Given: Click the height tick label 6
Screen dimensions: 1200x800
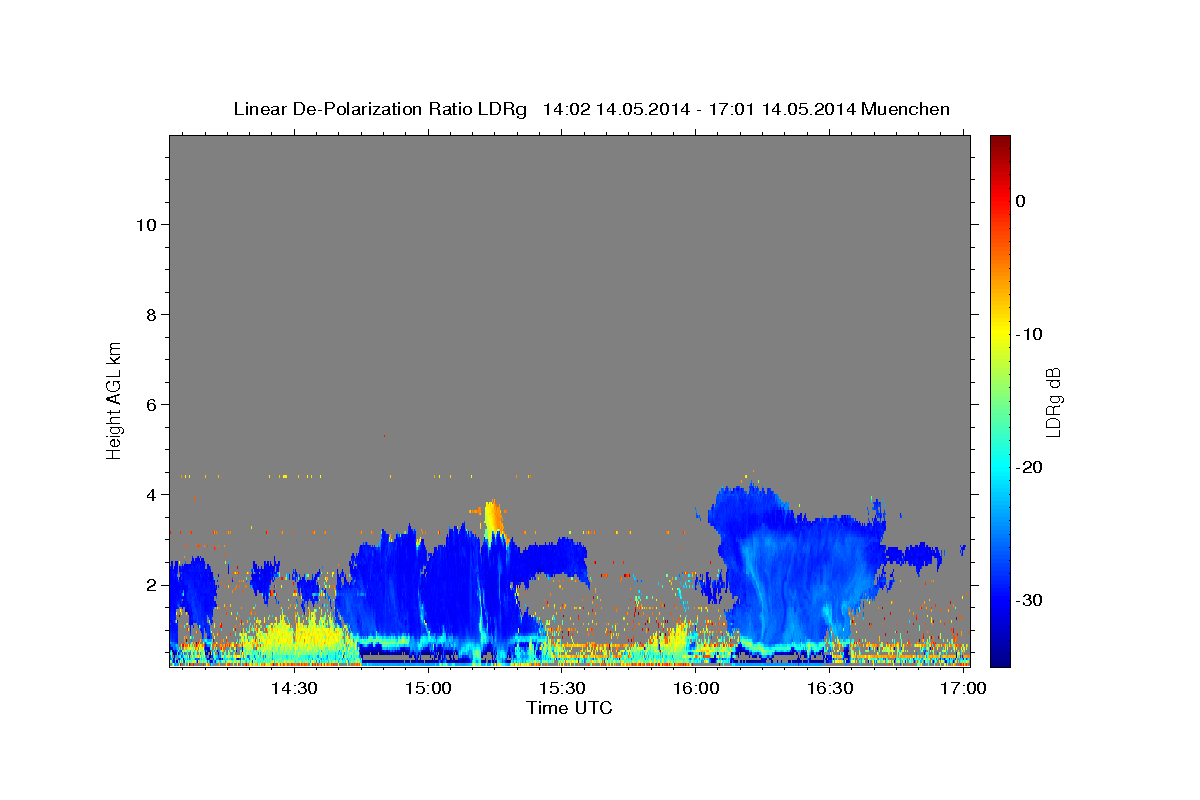Looking at the screenshot, I should pos(151,405).
